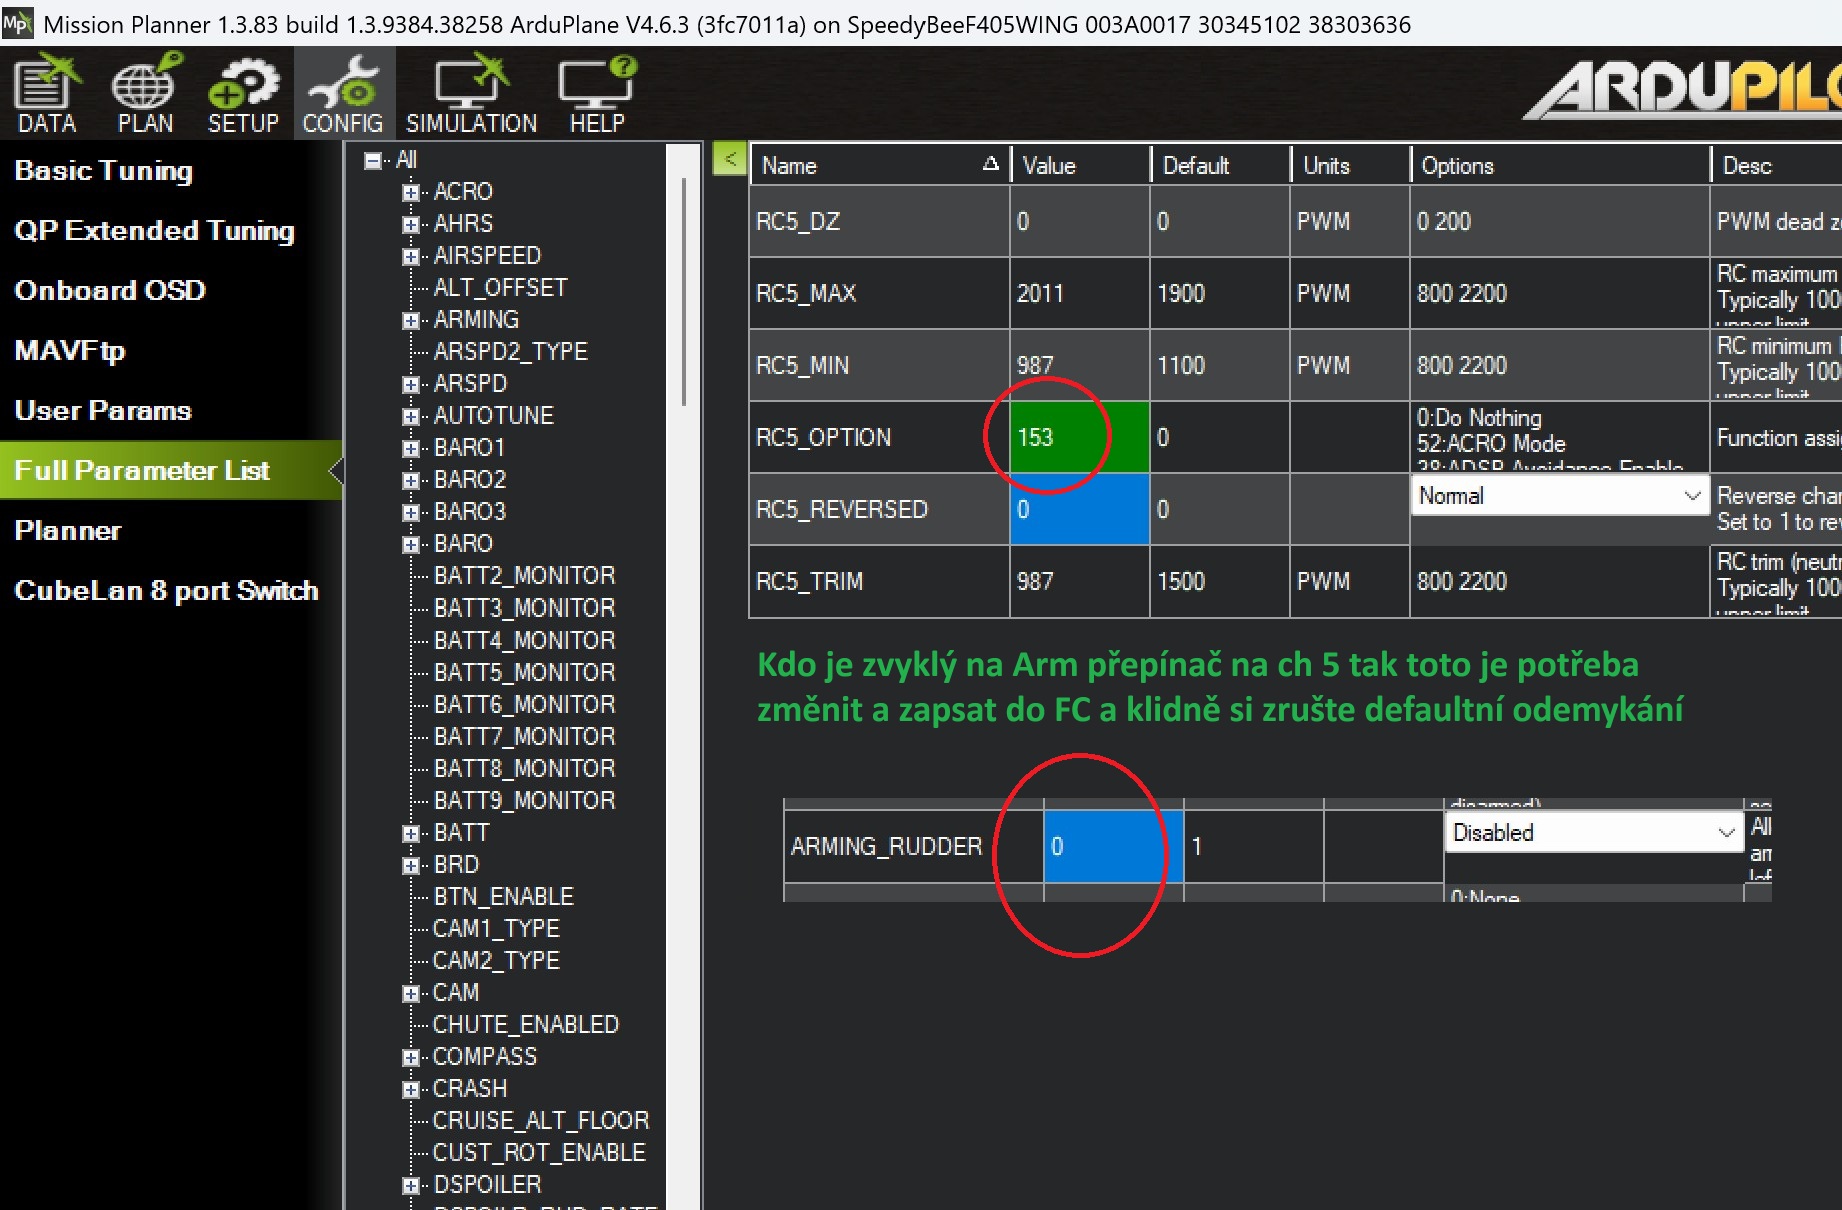Expand the ACRO parameter group

410,192
